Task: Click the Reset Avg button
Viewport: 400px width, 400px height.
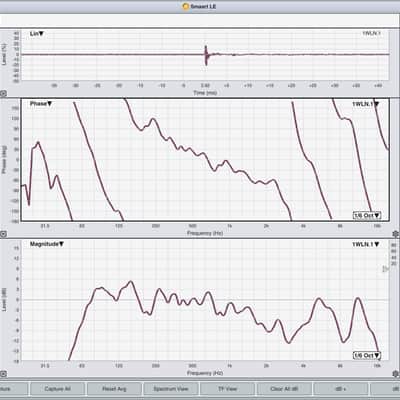Action: 114,389
